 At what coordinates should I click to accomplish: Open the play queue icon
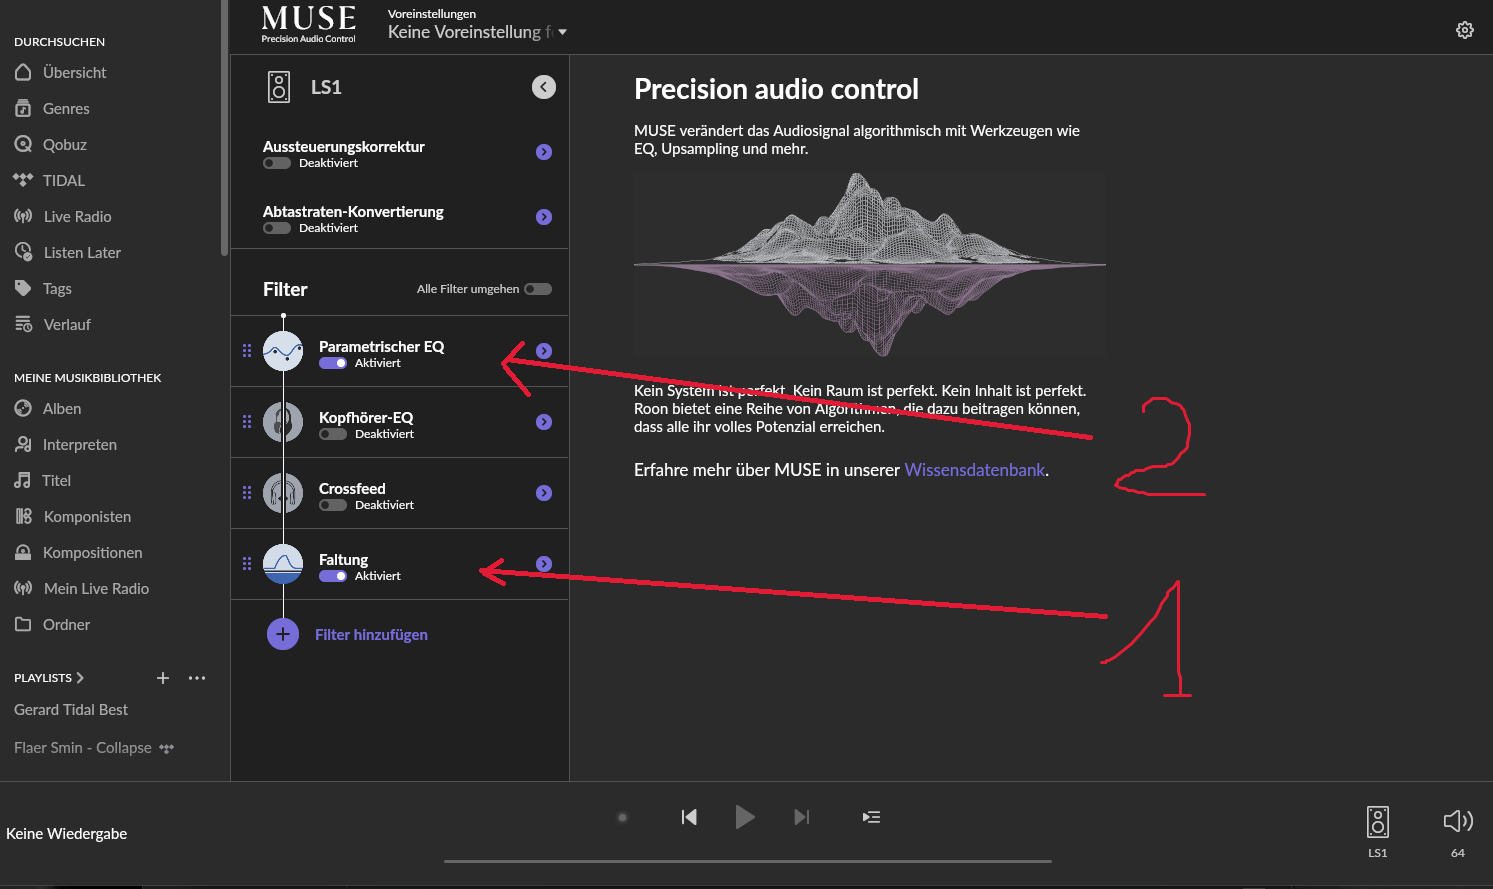click(x=872, y=817)
